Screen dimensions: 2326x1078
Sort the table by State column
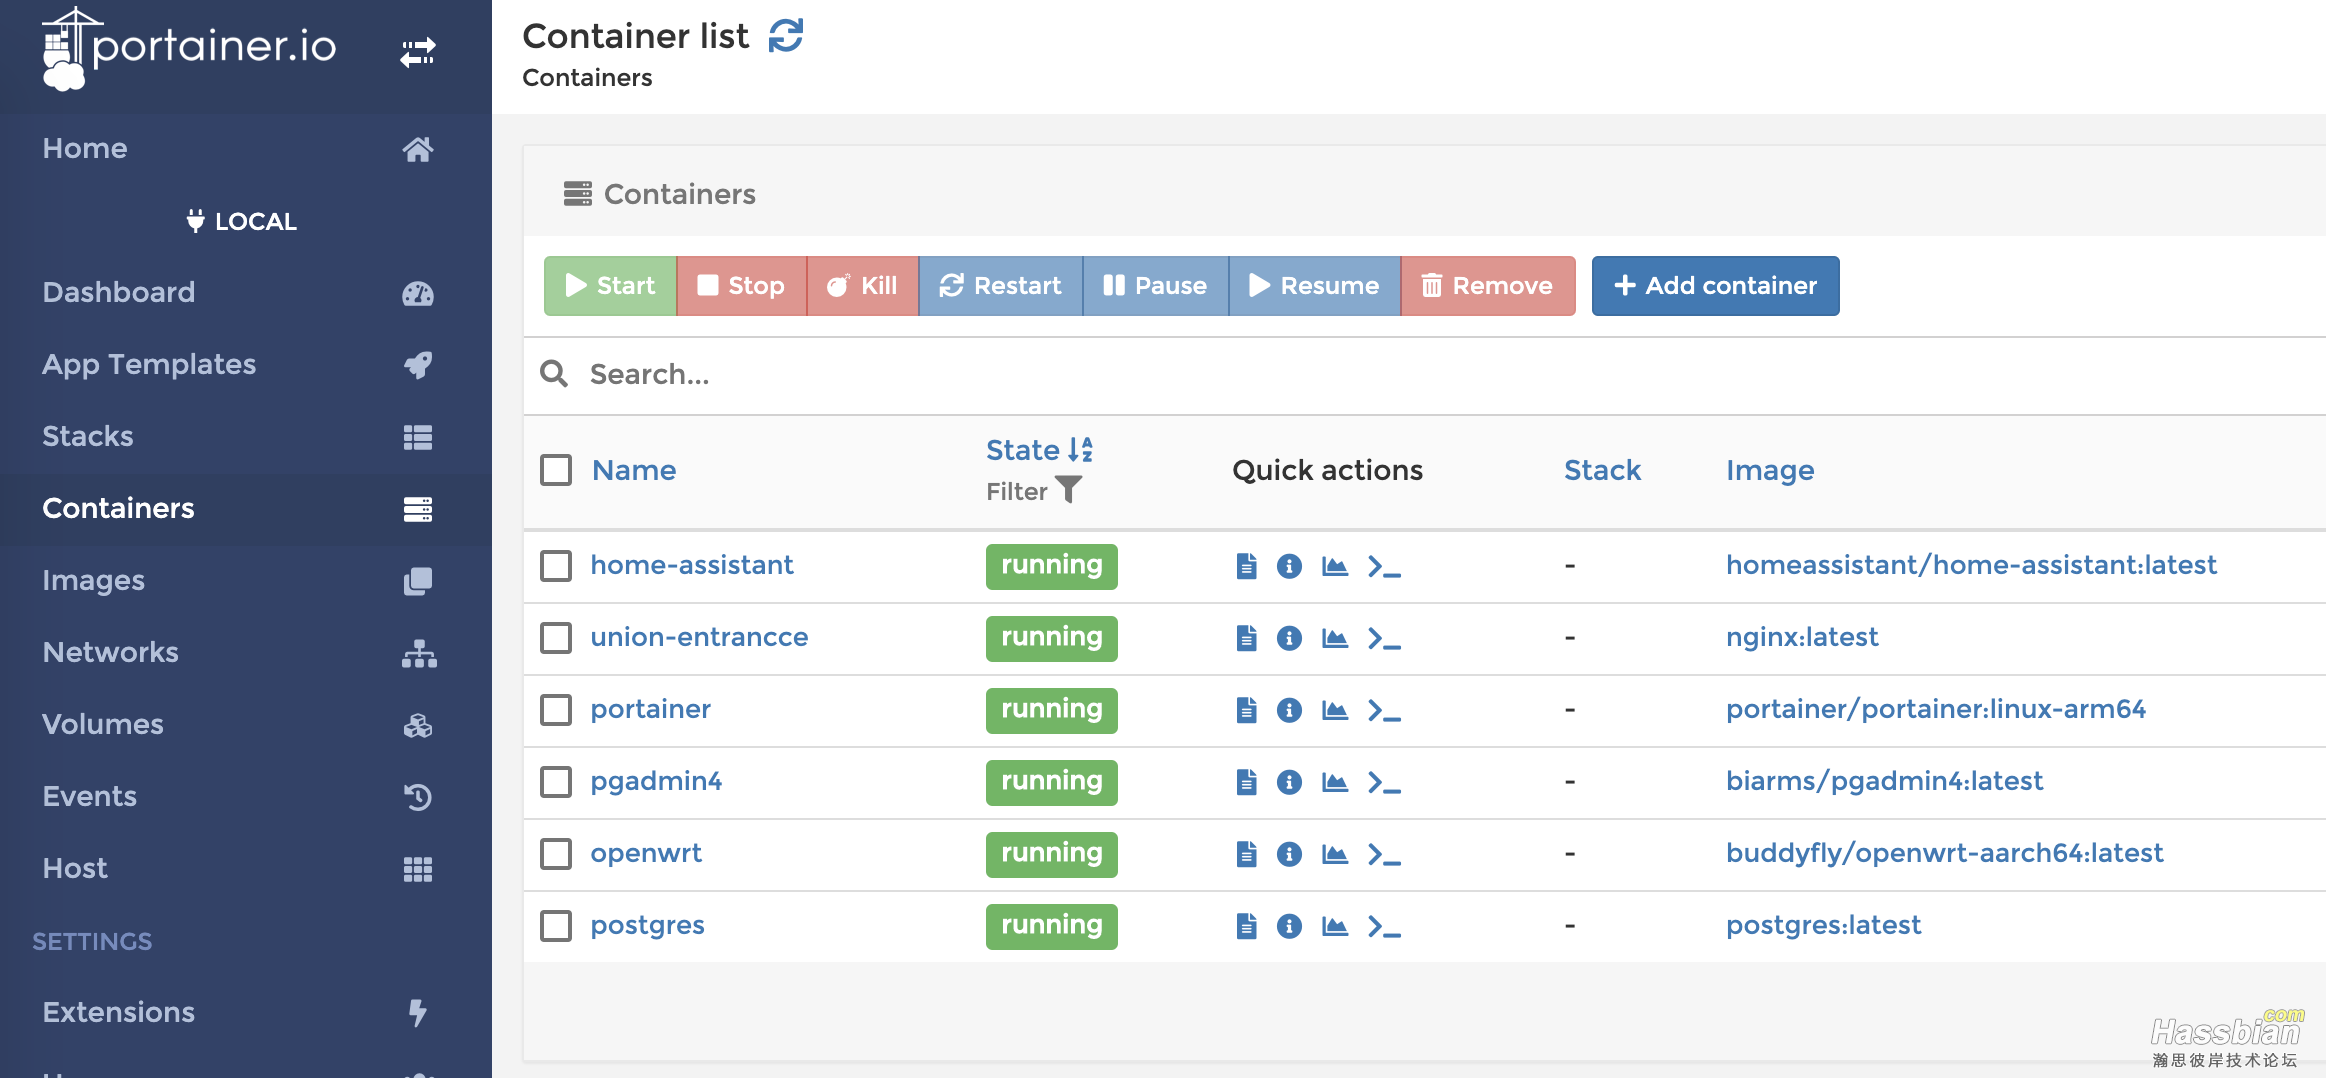(x=1039, y=450)
